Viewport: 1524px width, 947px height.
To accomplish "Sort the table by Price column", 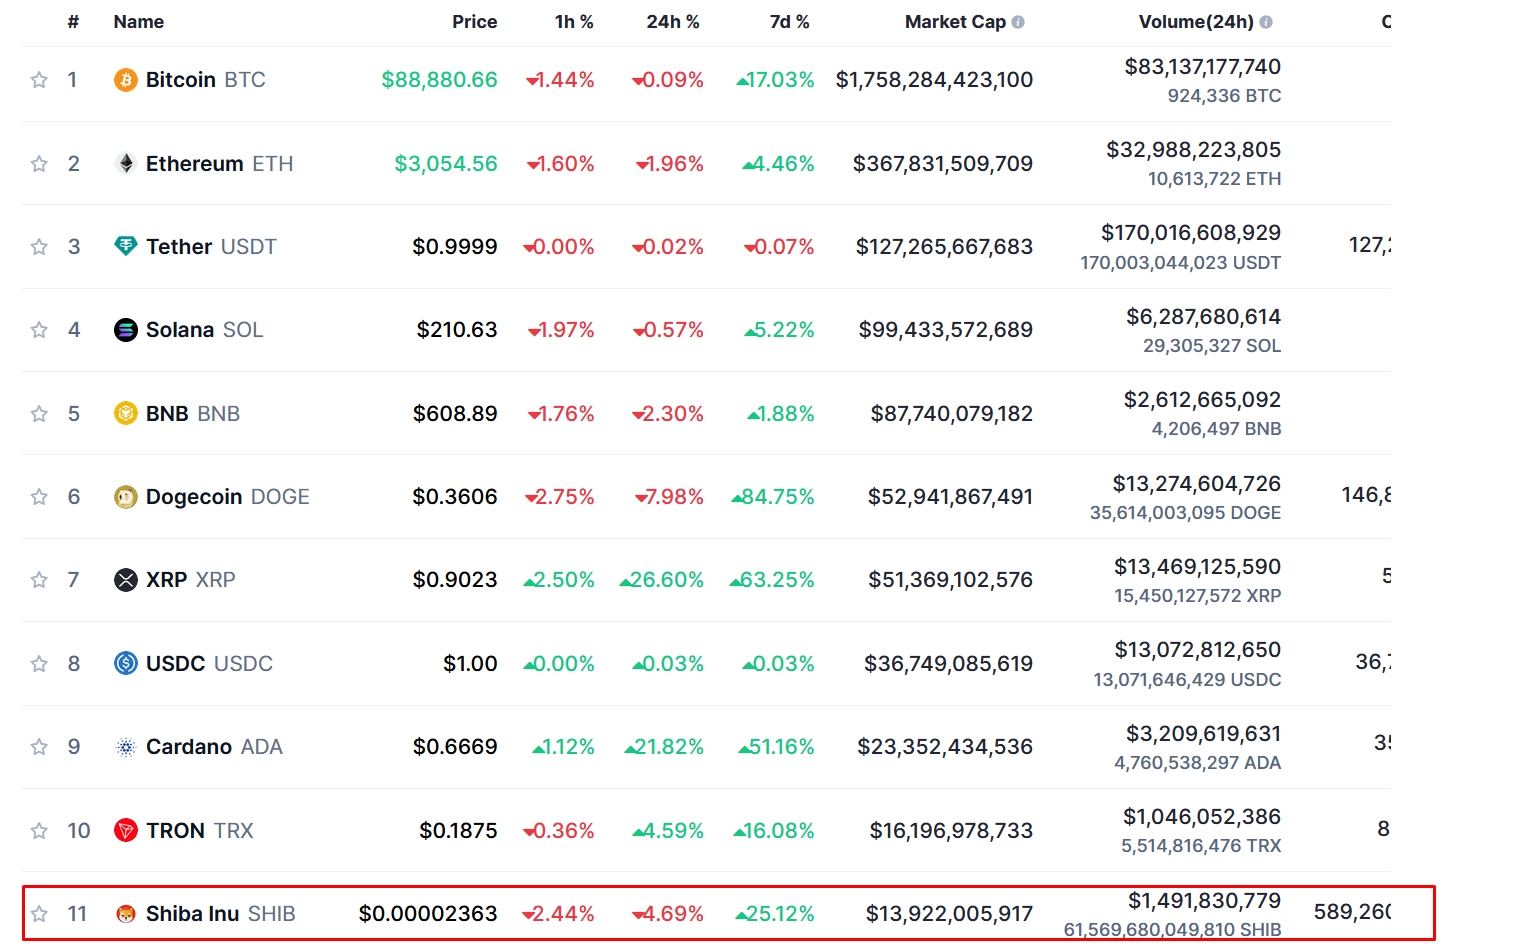I will pyautogui.click(x=474, y=21).
